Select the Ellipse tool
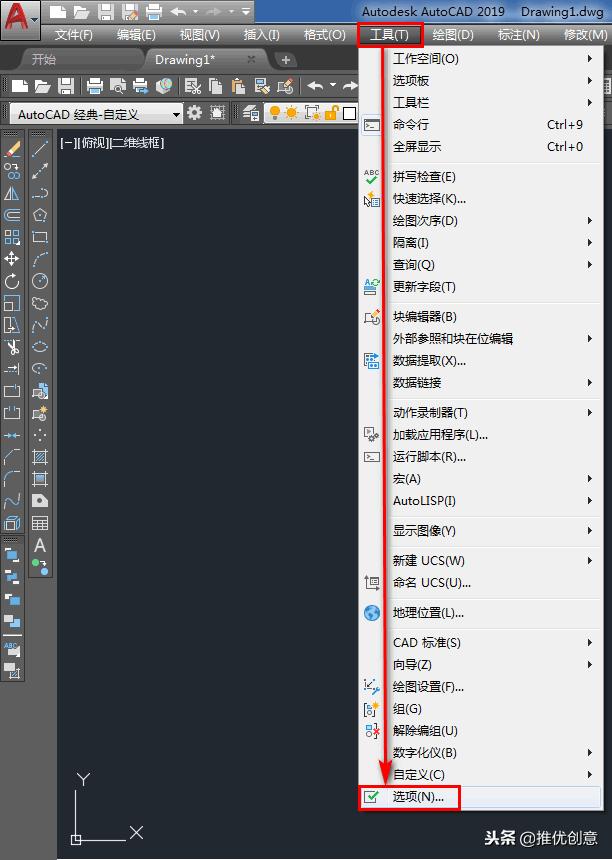Image resolution: width=612 pixels, height=860 pixels. click(40, 347)
